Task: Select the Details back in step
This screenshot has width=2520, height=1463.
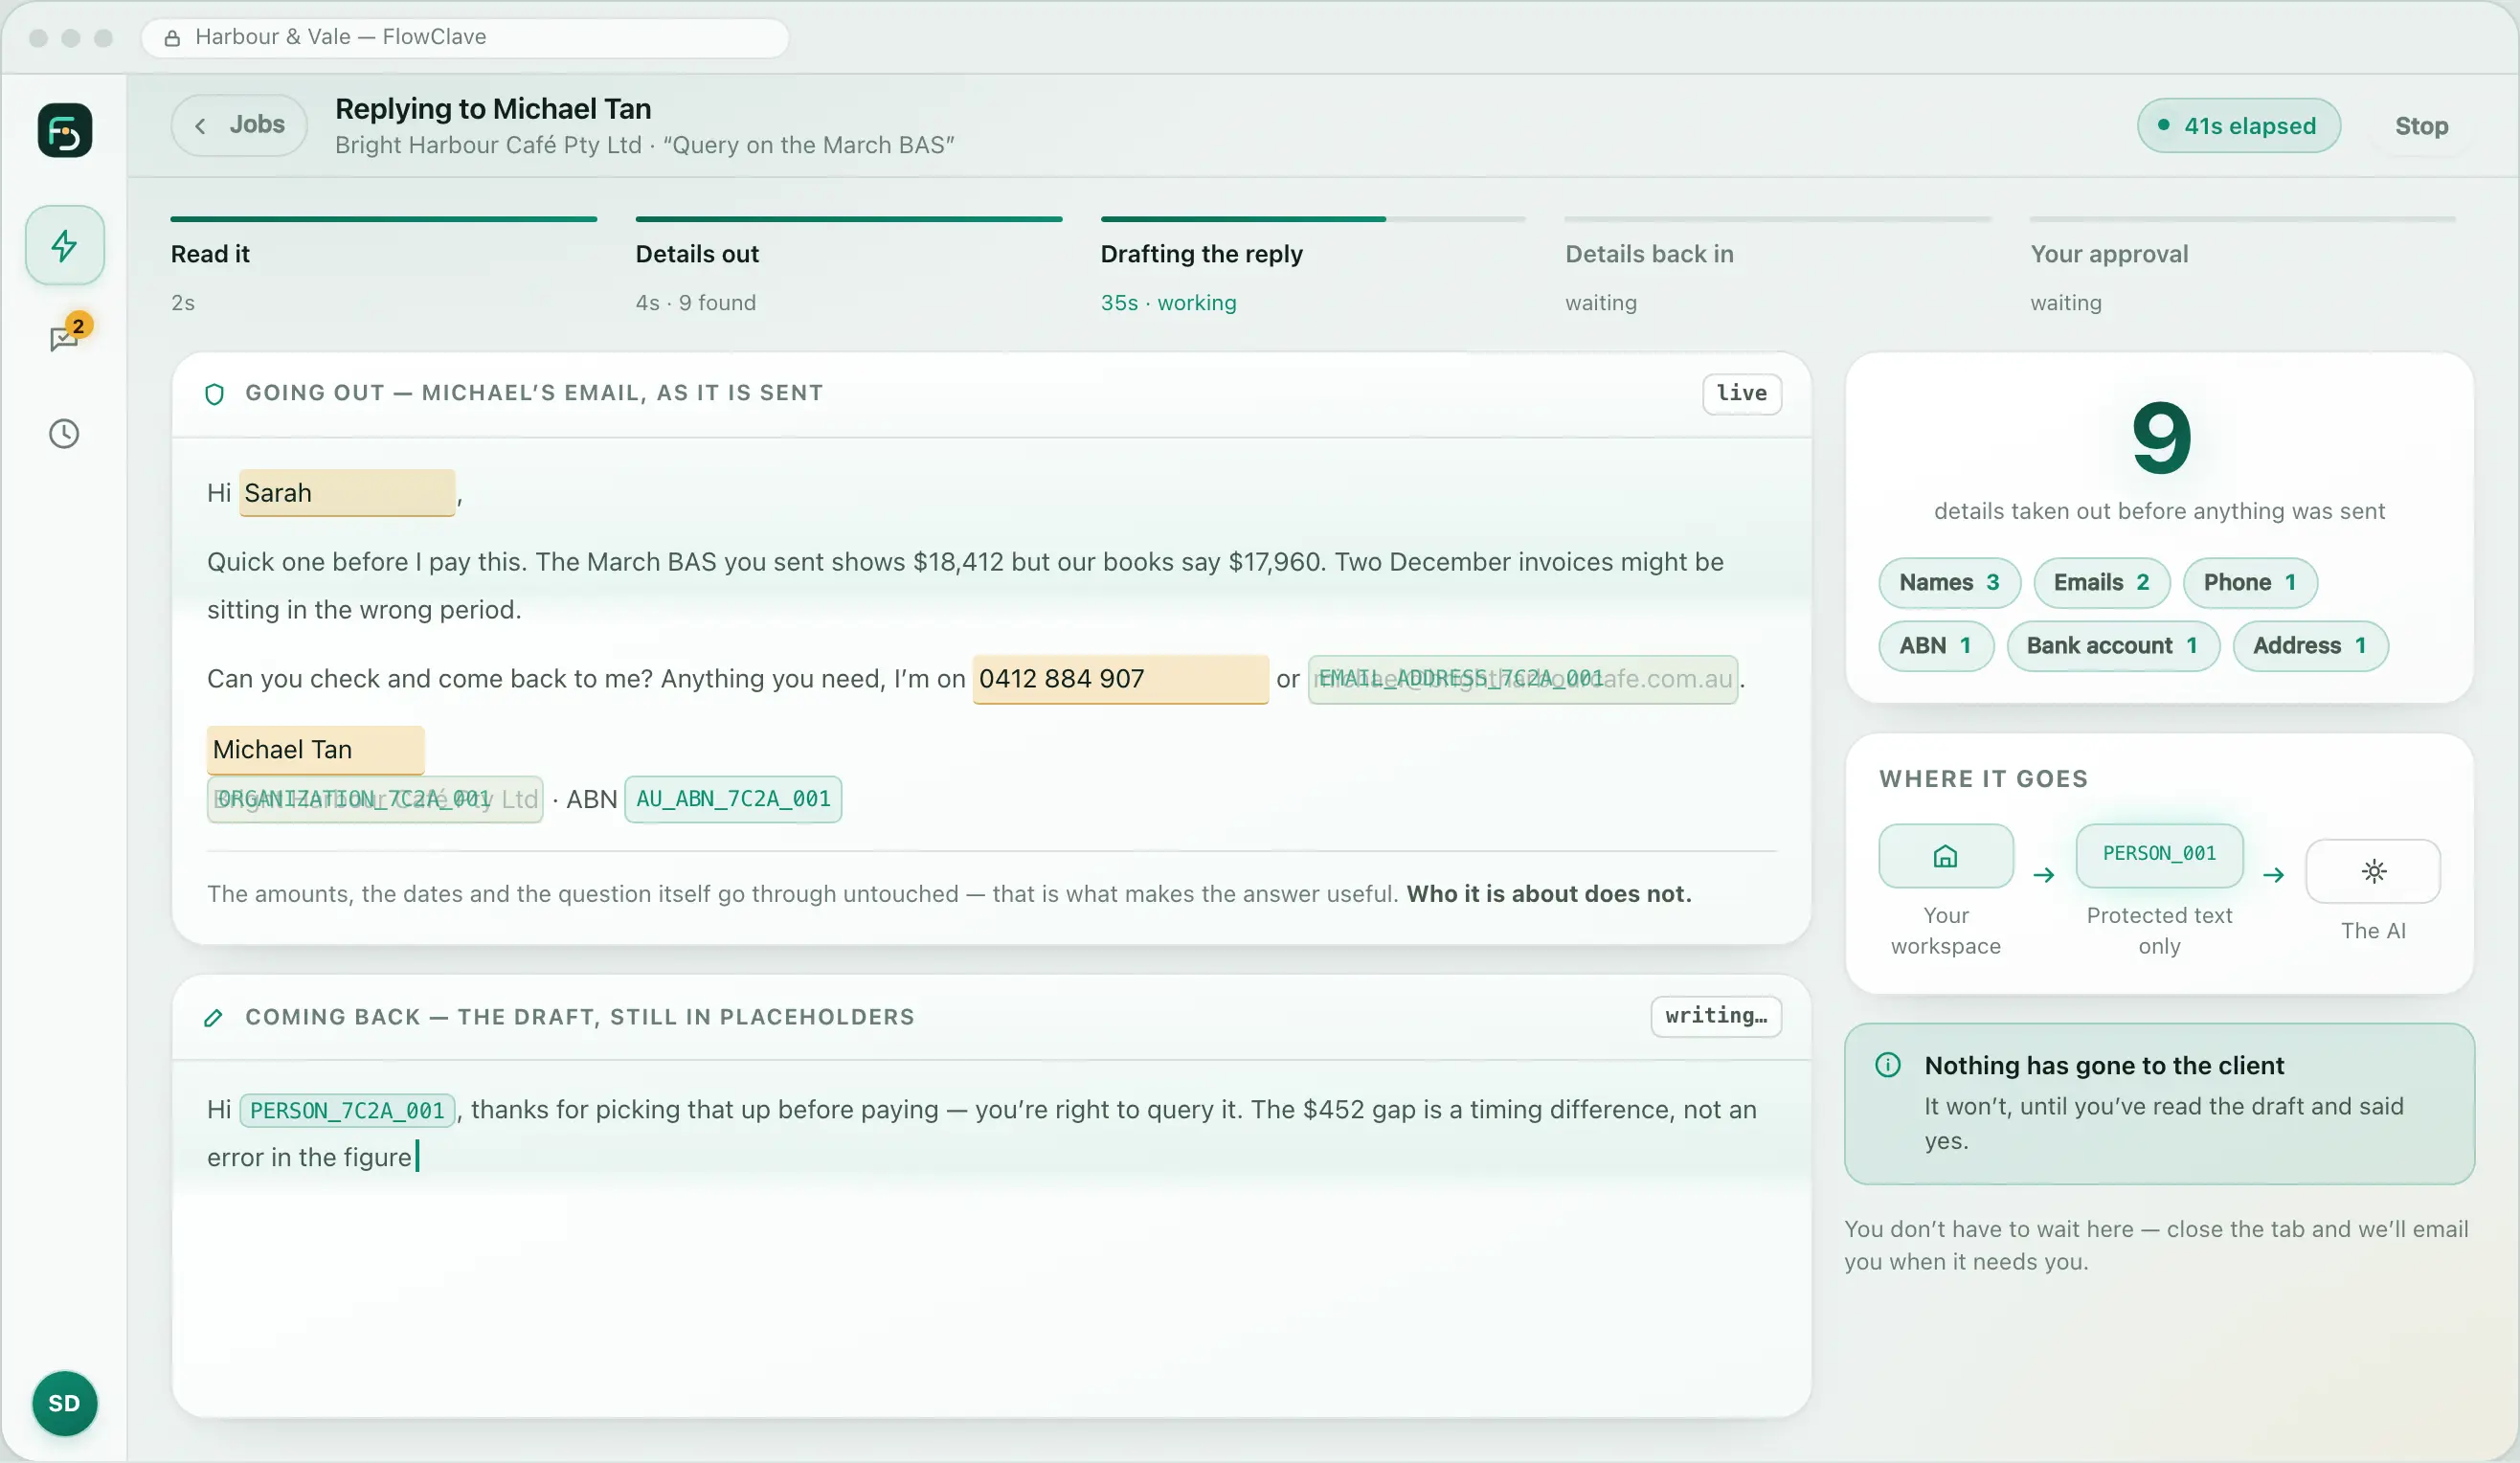Action: (x=1777, y=266)
